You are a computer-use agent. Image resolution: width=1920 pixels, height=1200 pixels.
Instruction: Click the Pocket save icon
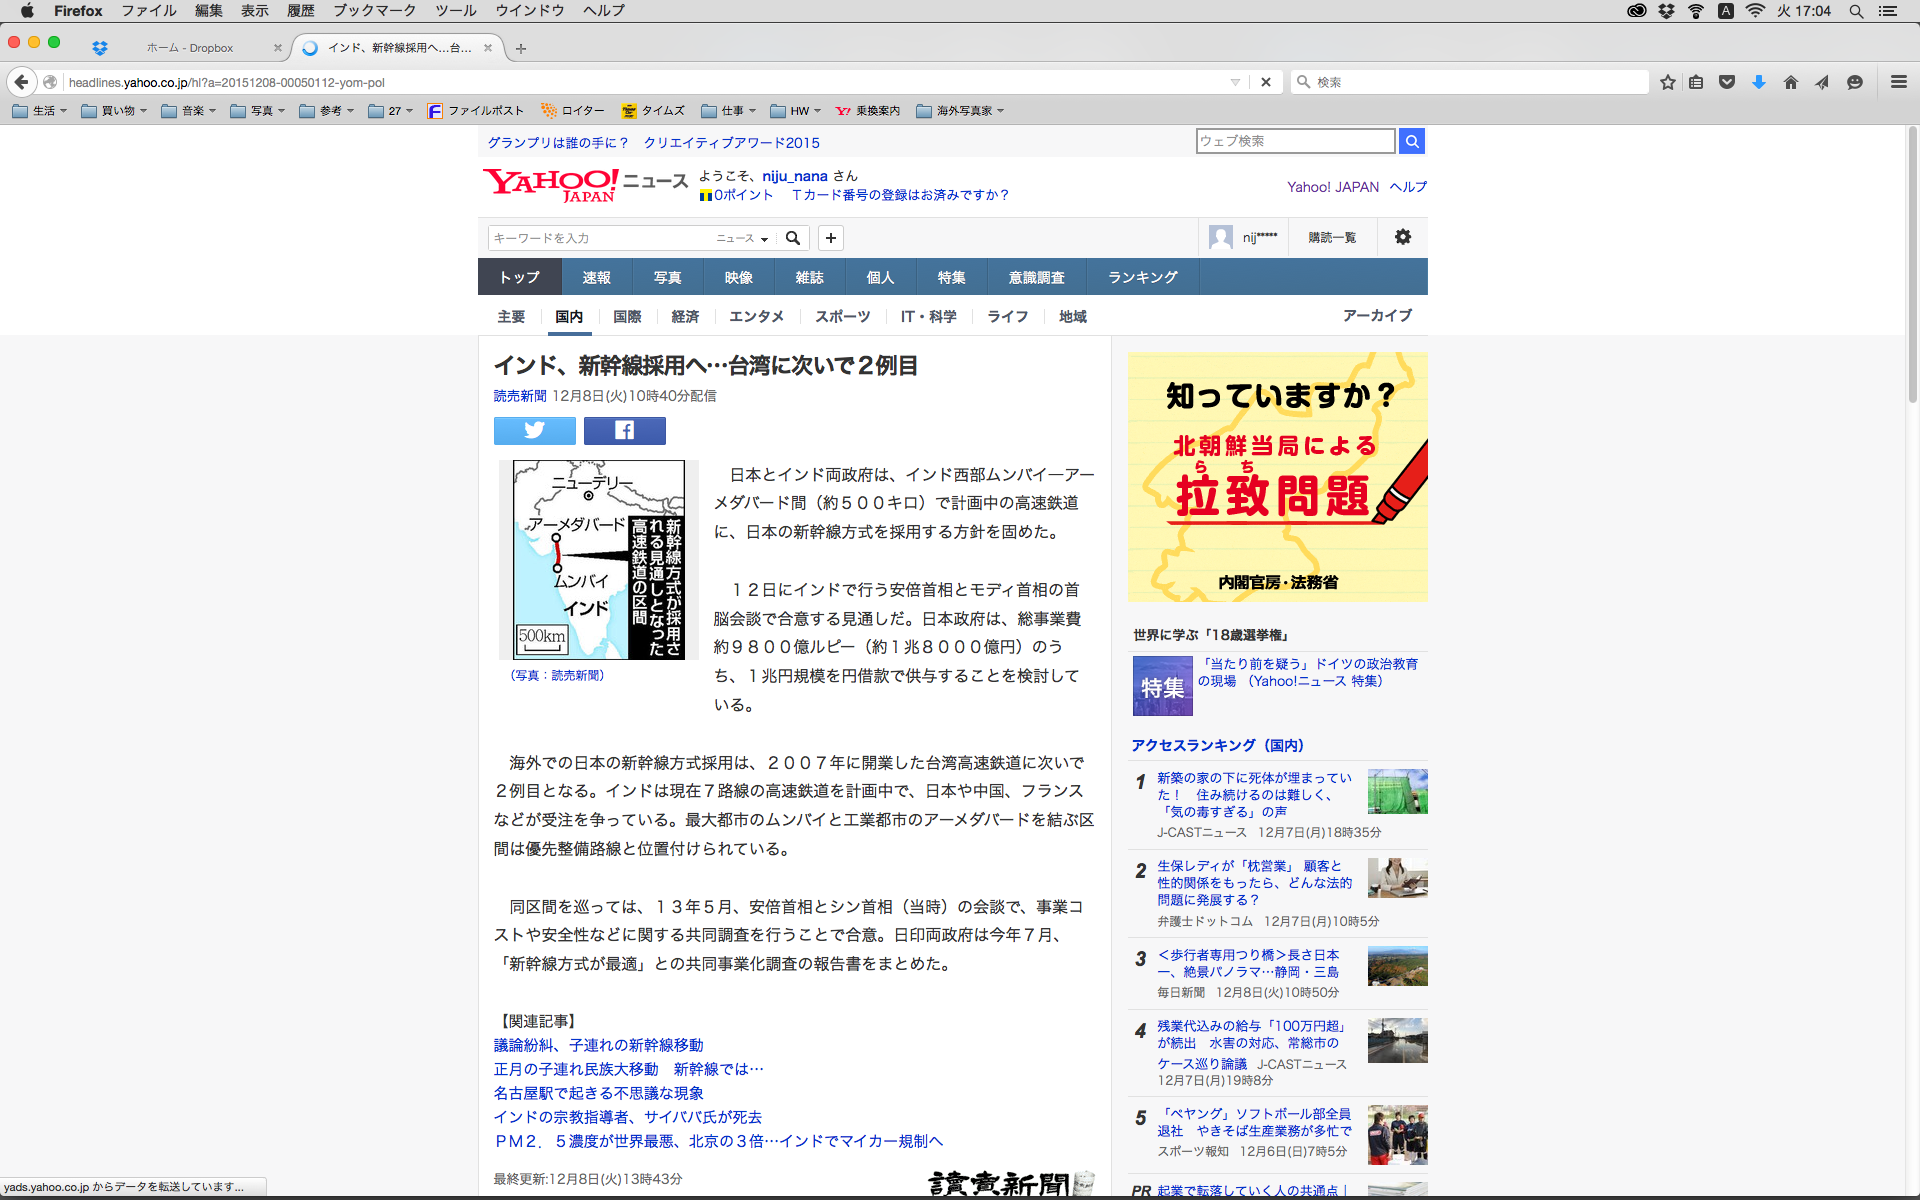[x=1727, y=82]
